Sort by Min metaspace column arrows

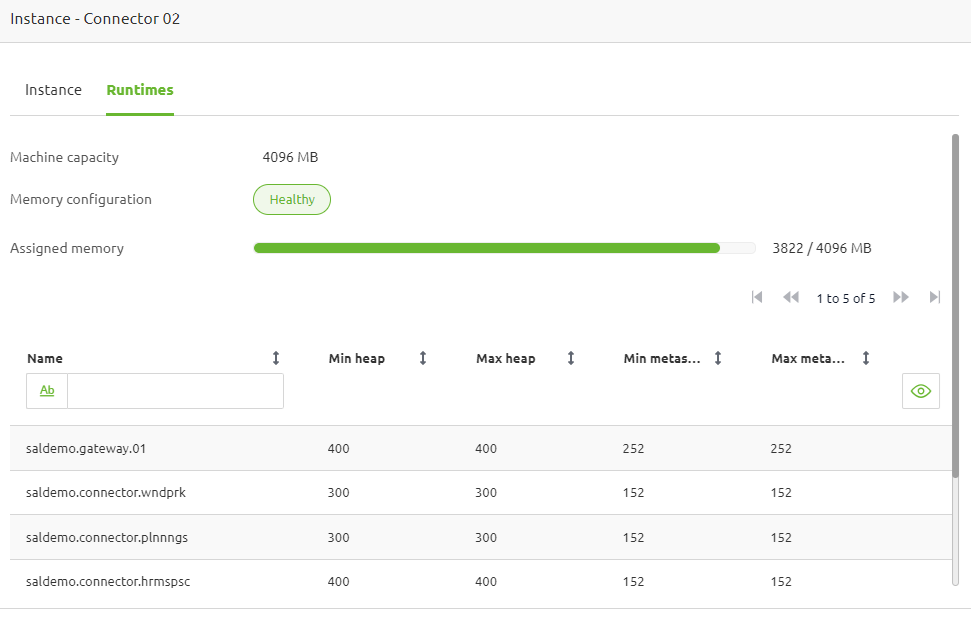pos(718,358)
